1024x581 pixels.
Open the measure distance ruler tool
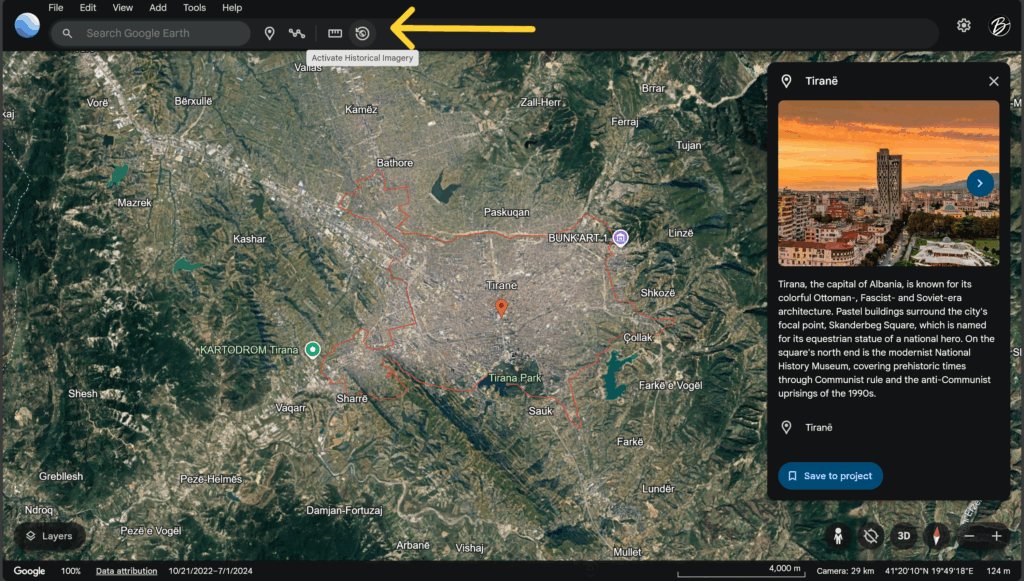[335, 33]
